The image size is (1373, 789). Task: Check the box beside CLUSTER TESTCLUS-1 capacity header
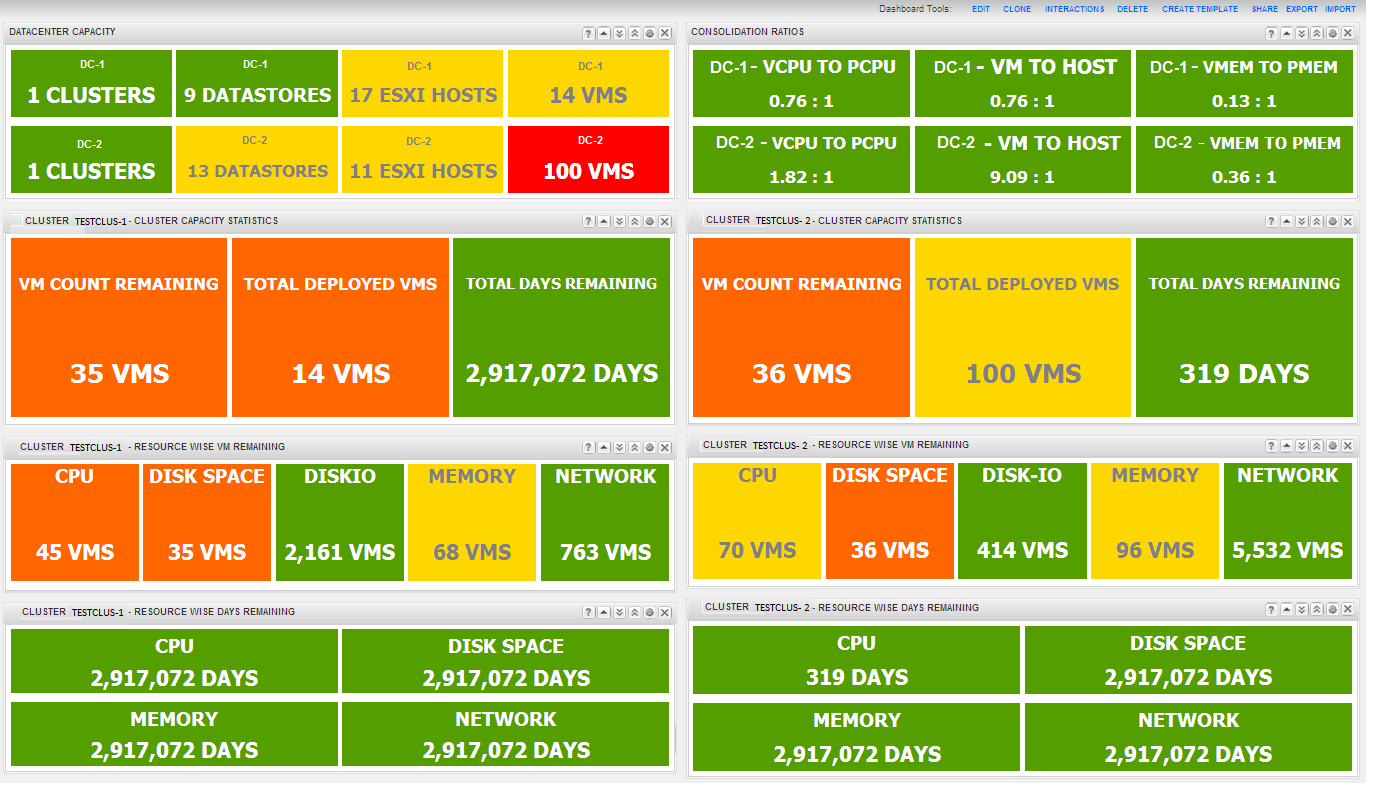point(16,221)
